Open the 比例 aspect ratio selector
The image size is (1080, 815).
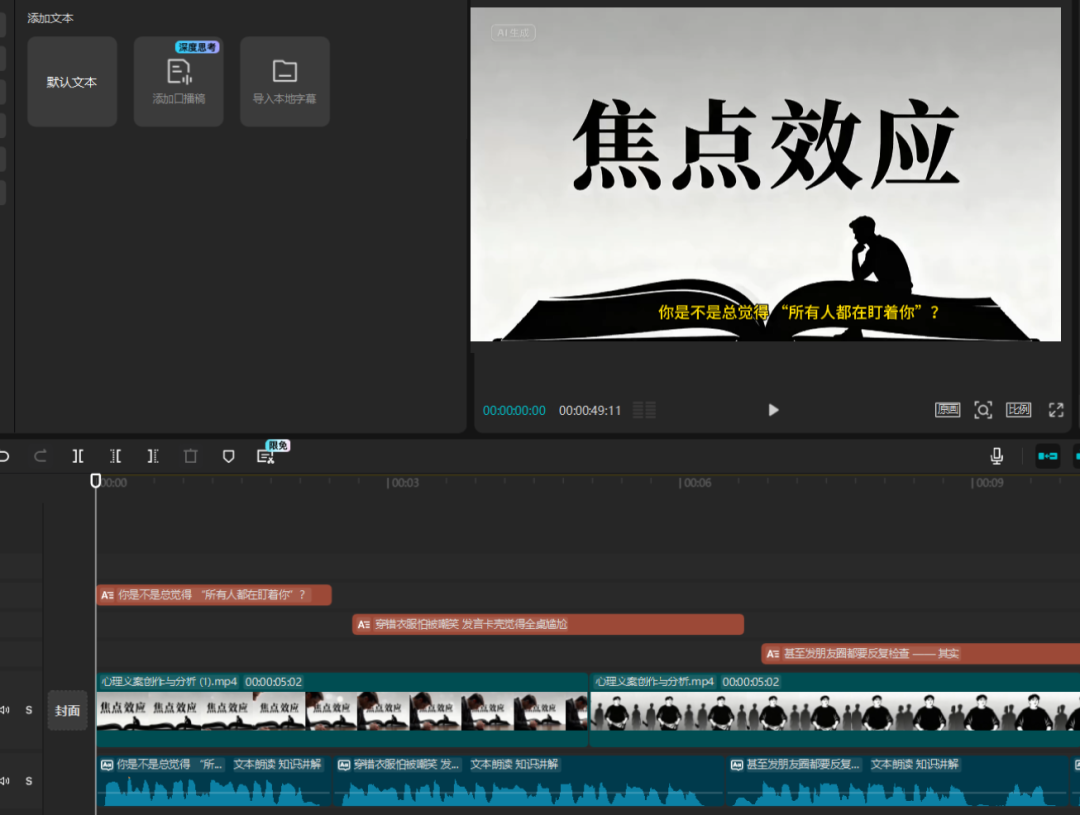coord(1018,410)
